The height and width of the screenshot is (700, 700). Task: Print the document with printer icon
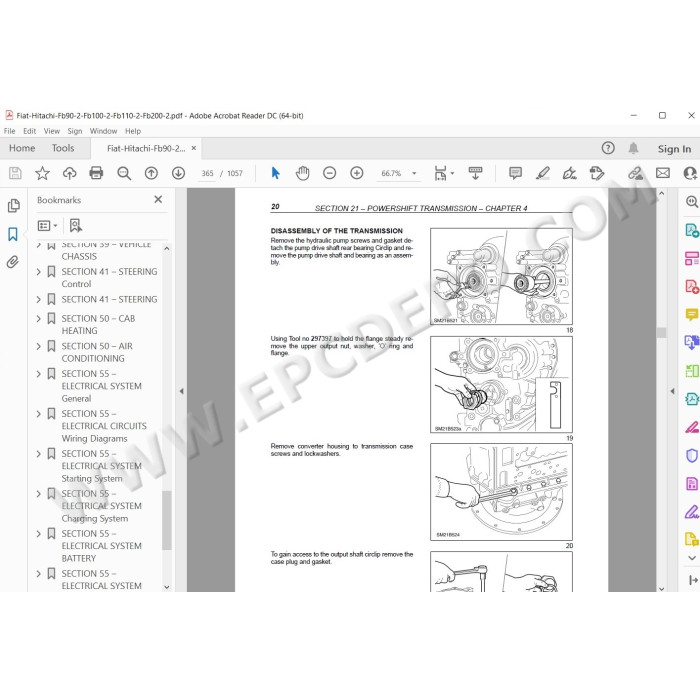tap(96, 173)
